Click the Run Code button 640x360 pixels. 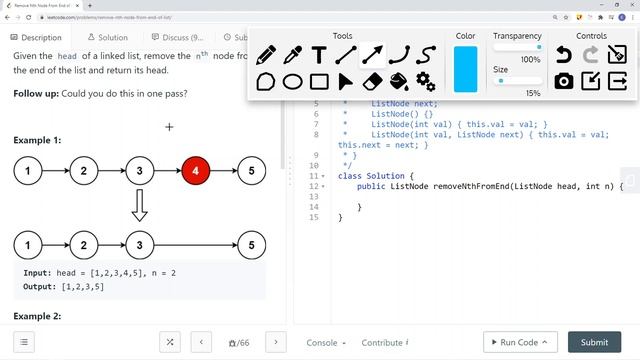tap(520, 342)
